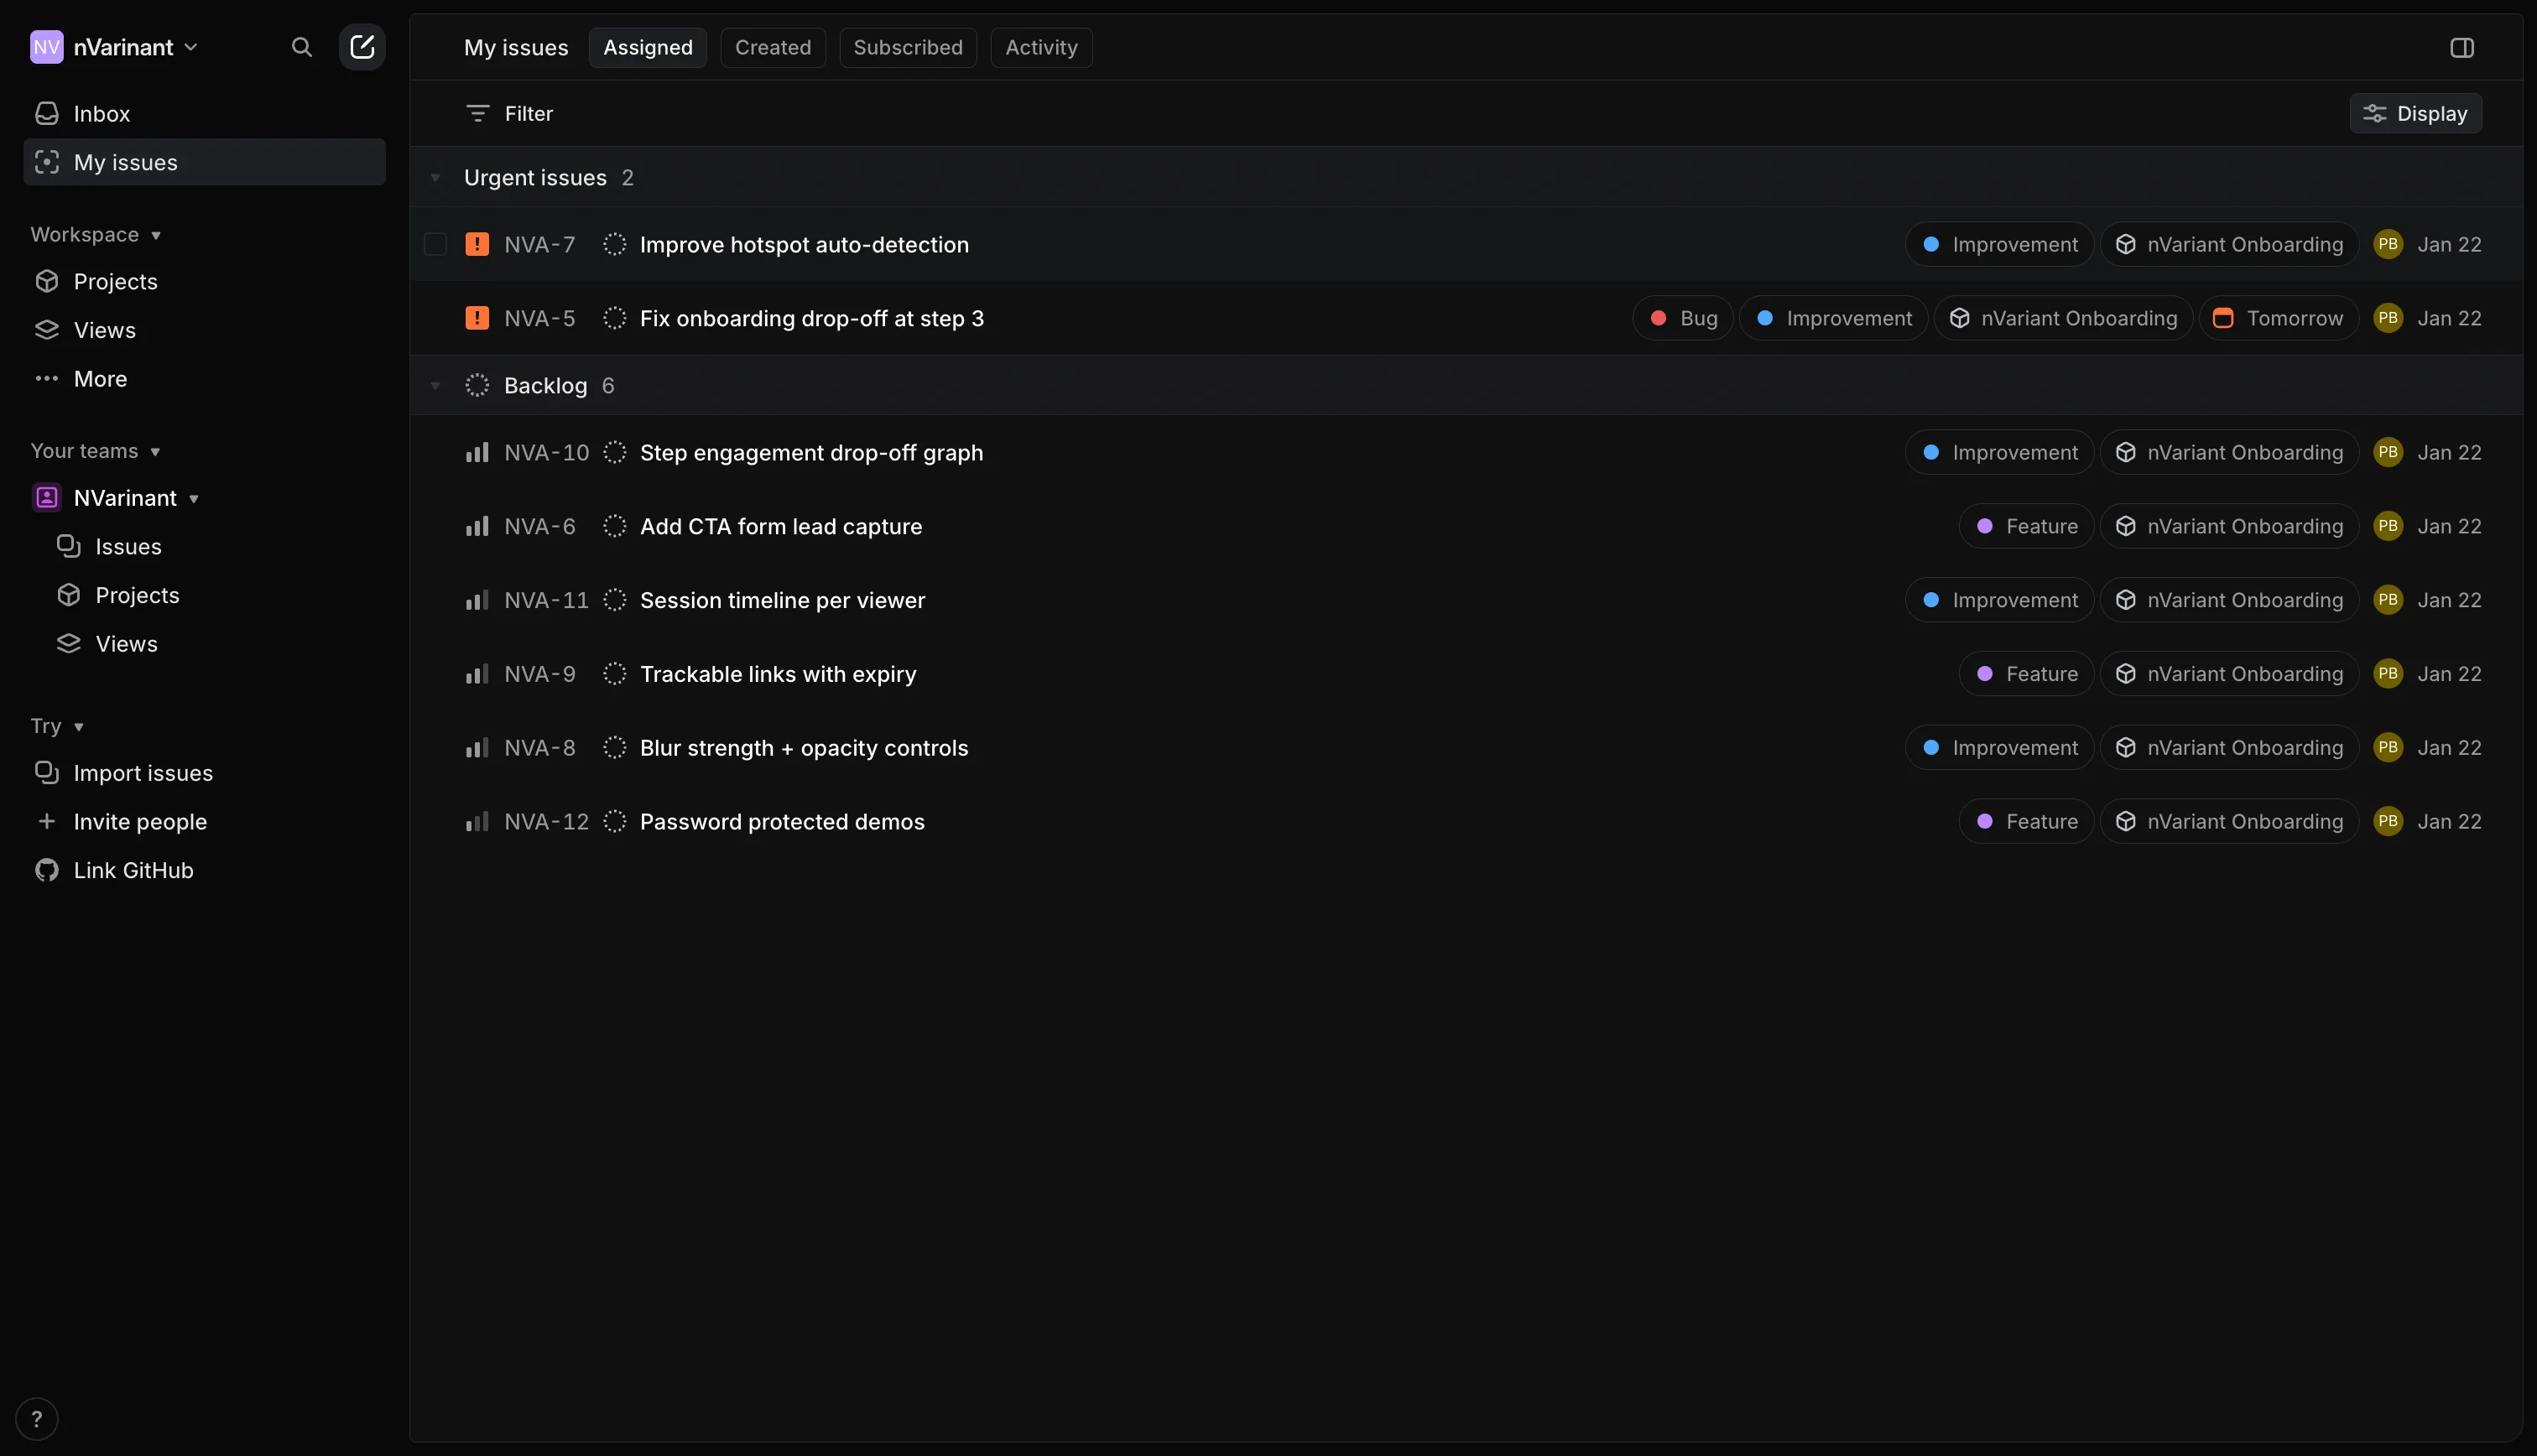Switch to the Activity tab
This screenshot has height=1456, width=2537.
(1040, 47)
